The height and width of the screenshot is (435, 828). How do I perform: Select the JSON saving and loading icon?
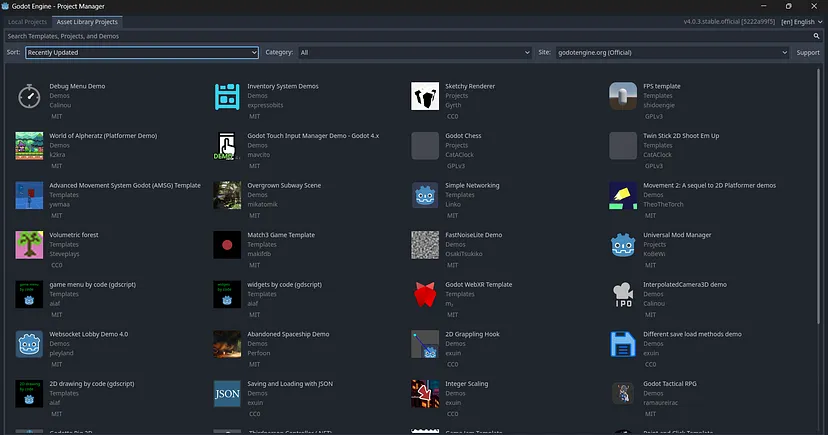(227, 394)
